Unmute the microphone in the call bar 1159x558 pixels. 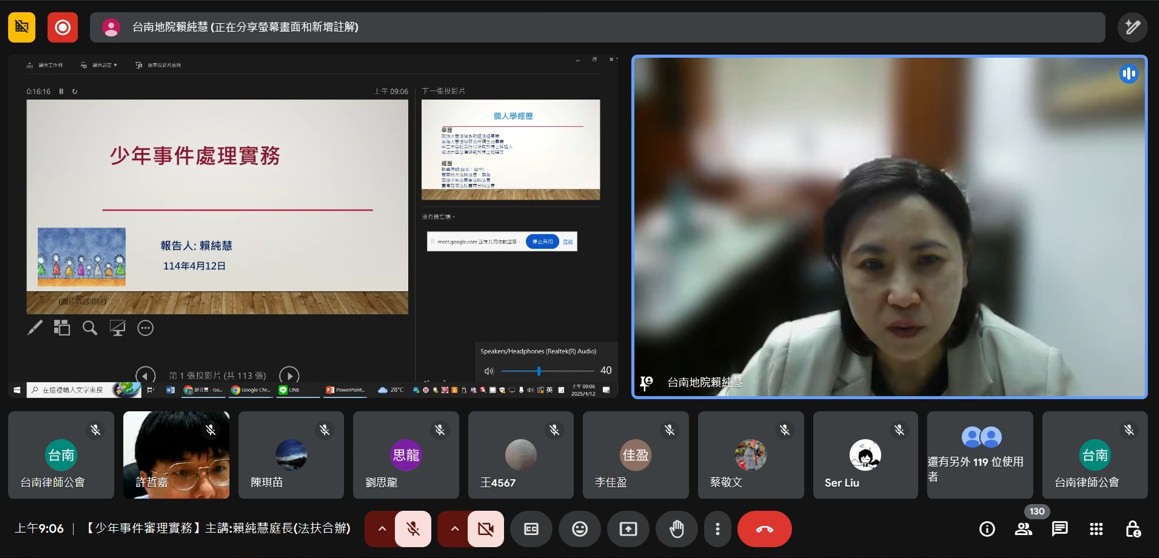coord(413,529)
